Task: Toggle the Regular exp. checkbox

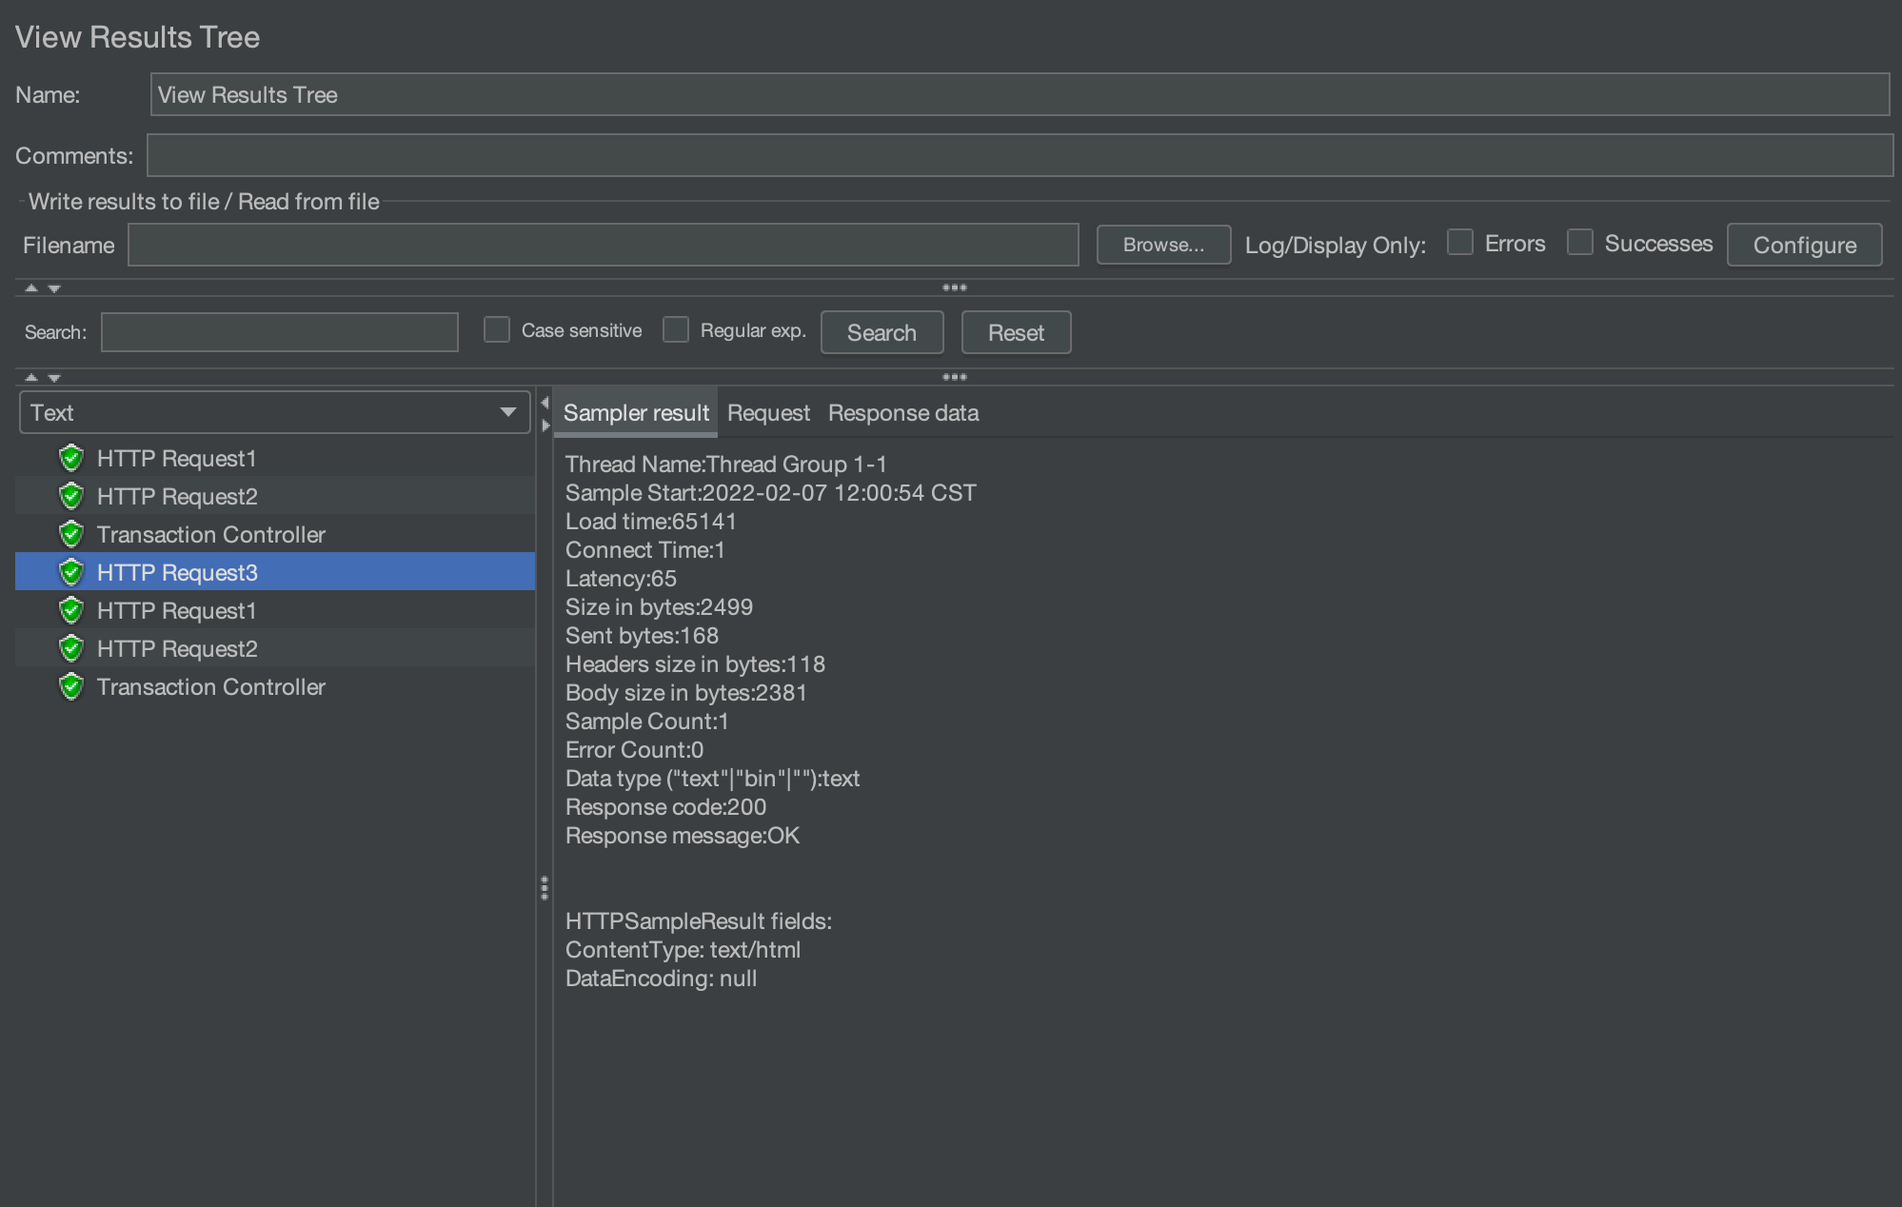Action: coord(676,330)
